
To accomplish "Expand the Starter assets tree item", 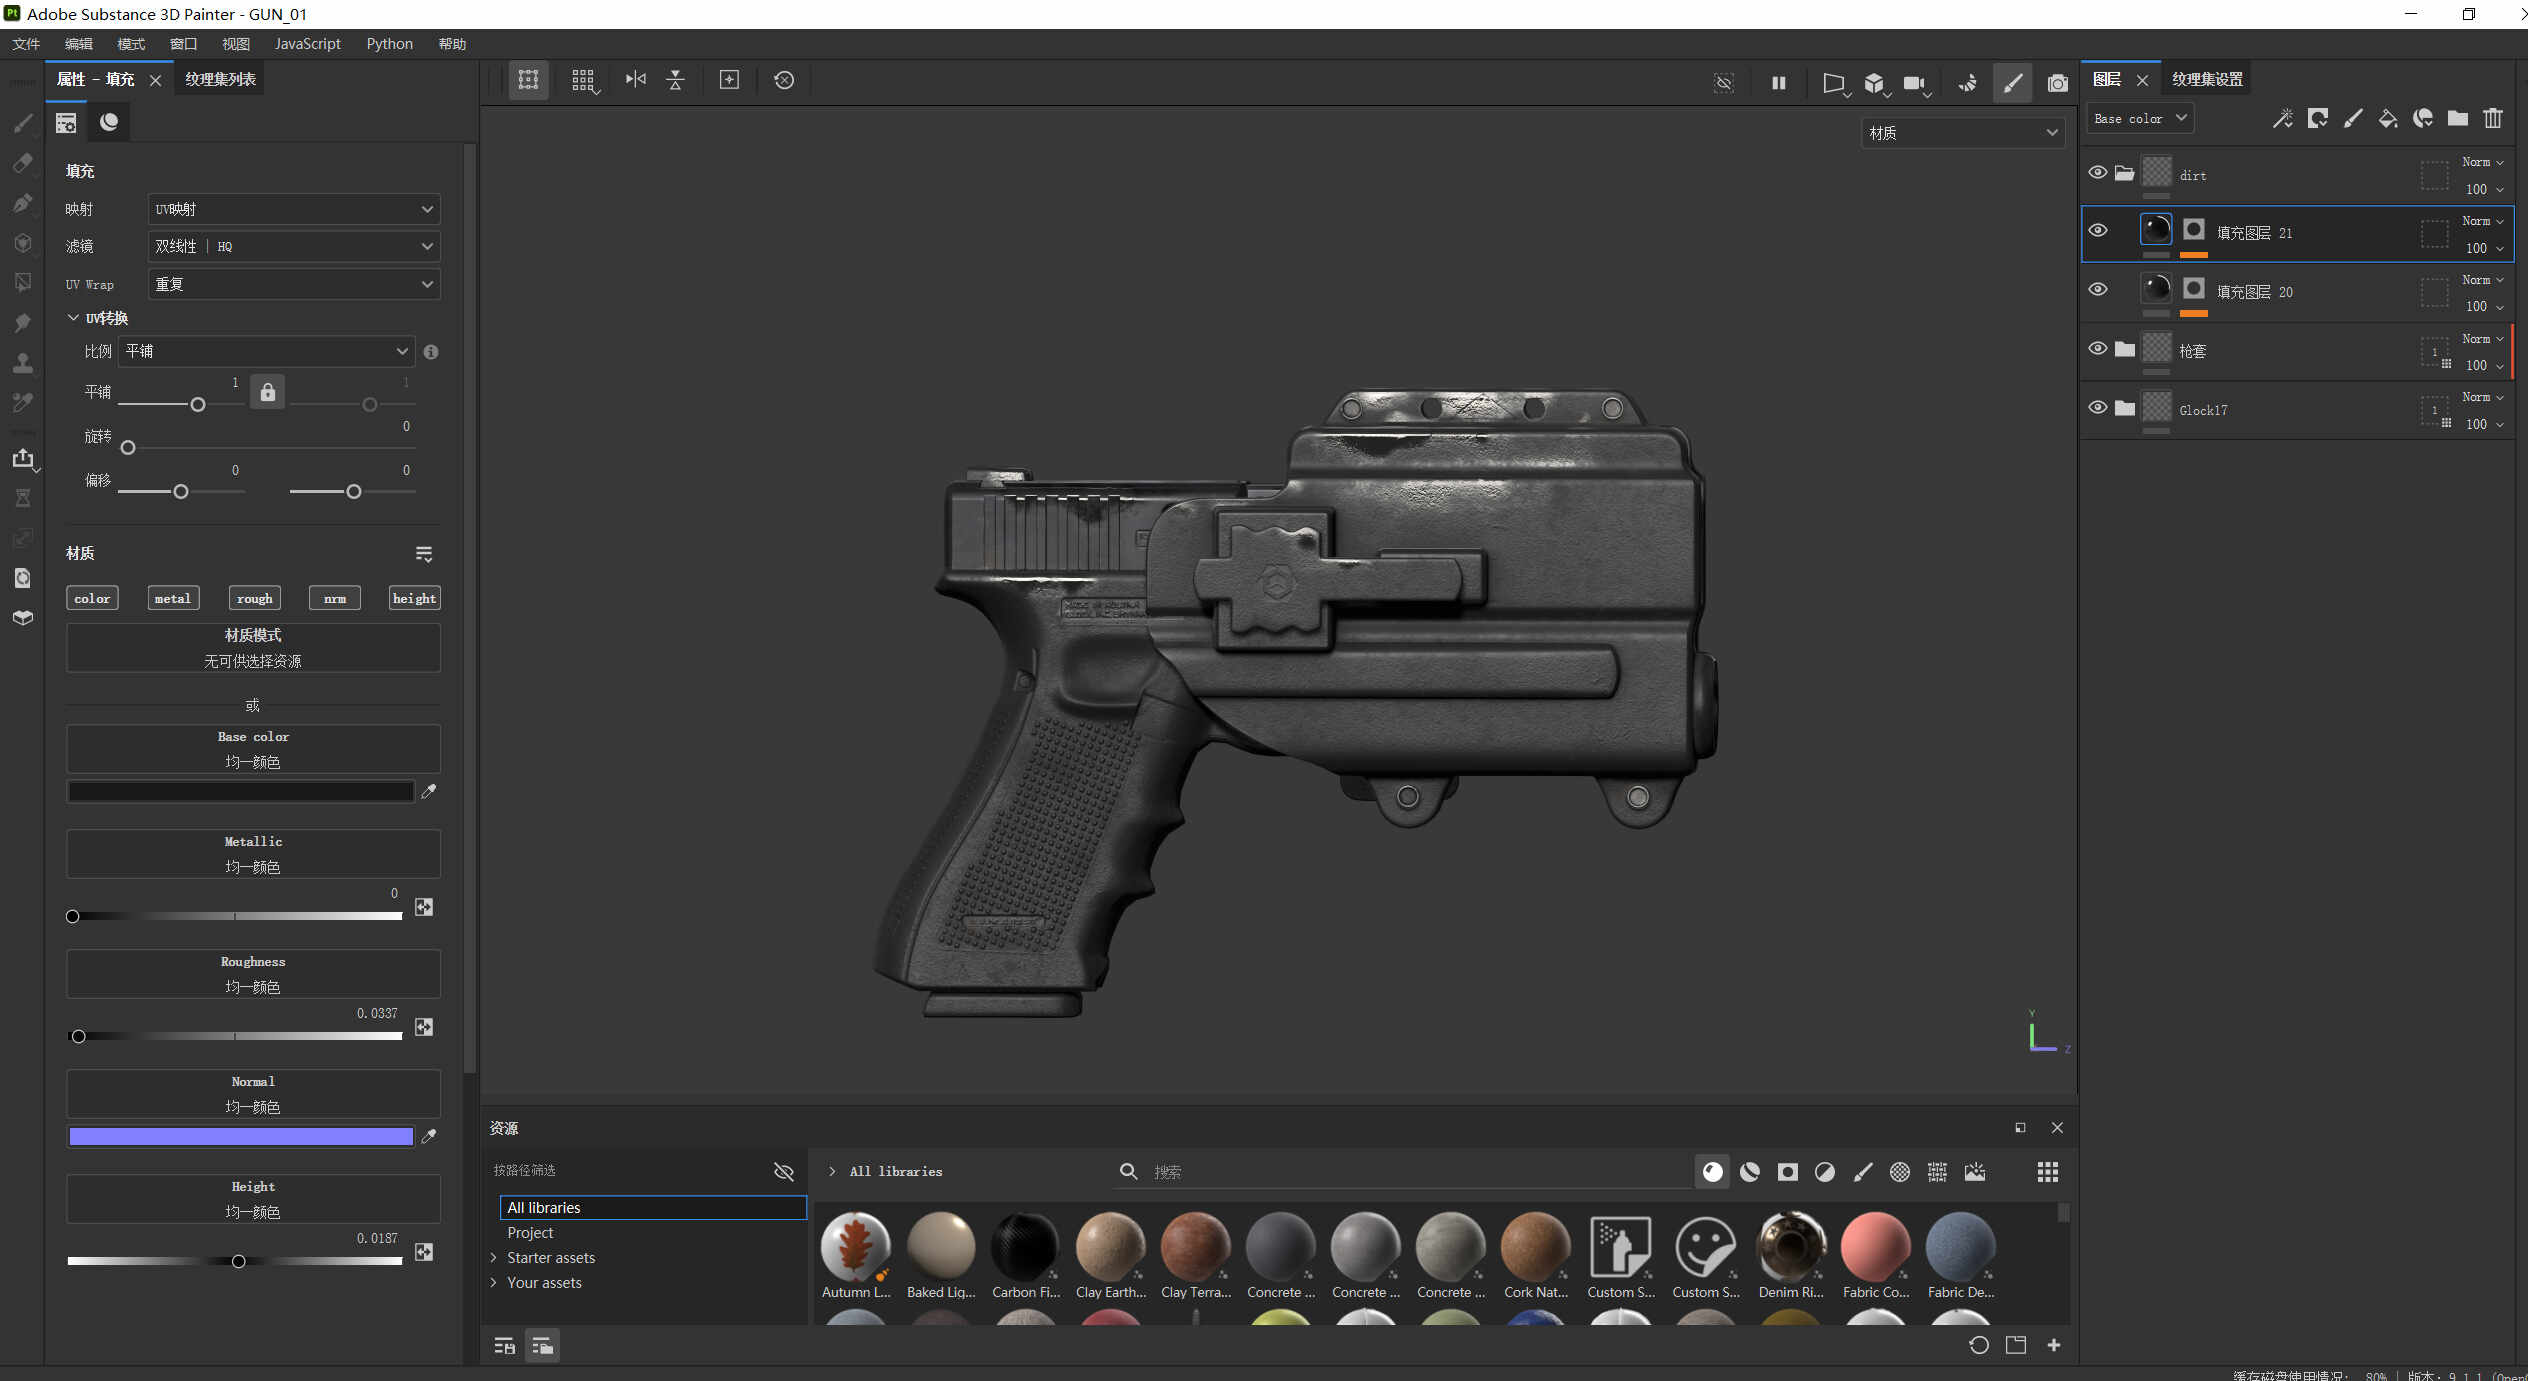I will pos(494,1258).
